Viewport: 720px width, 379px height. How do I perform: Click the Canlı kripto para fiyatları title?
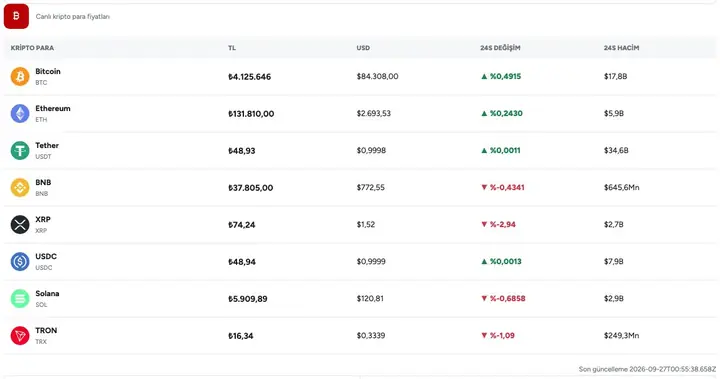73,17
